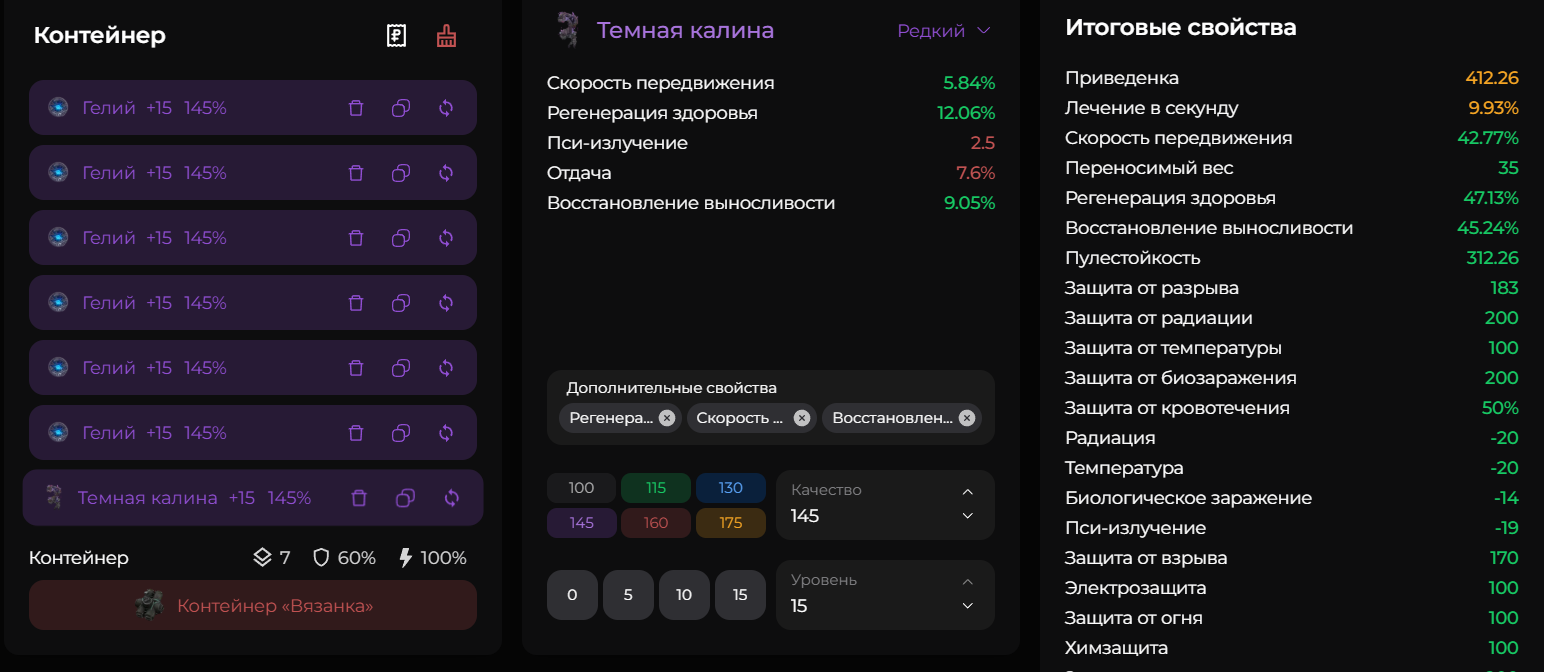The image size is (1544, 672).
Task: Remove the Восстановление additional property chip
Action: click(966, 418)
